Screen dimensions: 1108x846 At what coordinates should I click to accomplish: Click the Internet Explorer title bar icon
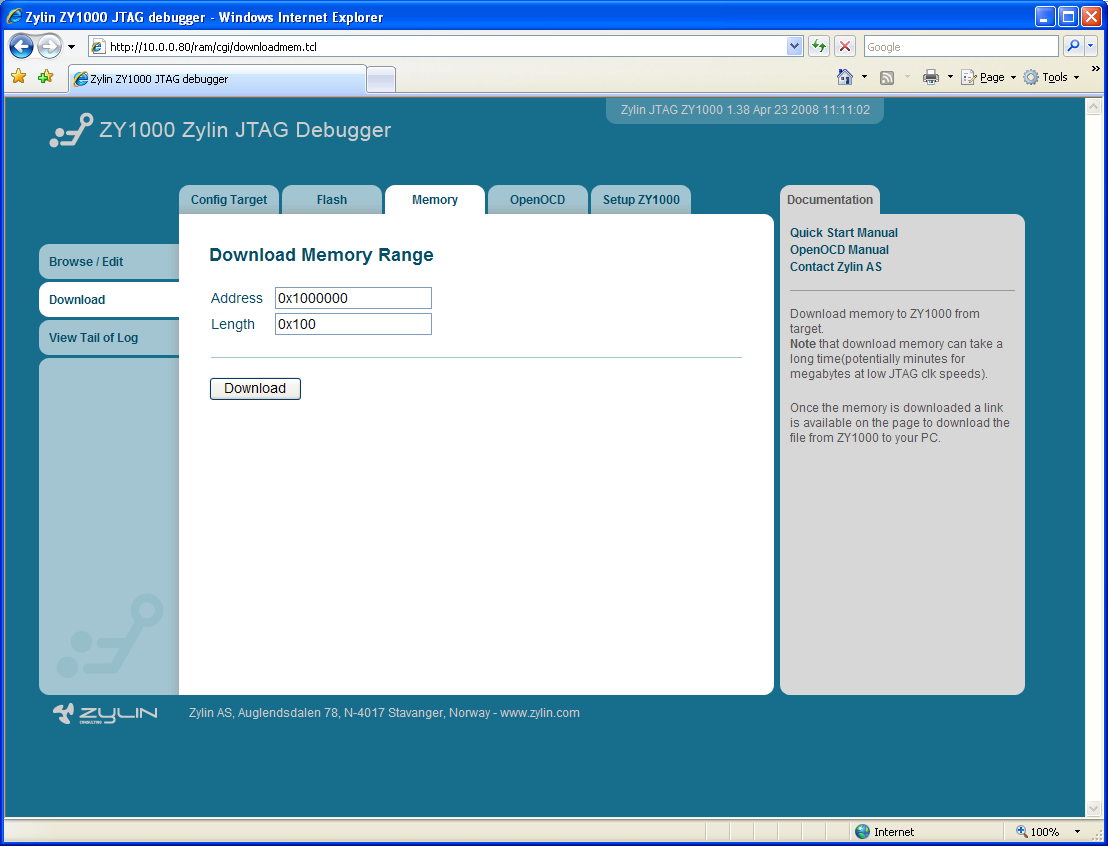14,16
